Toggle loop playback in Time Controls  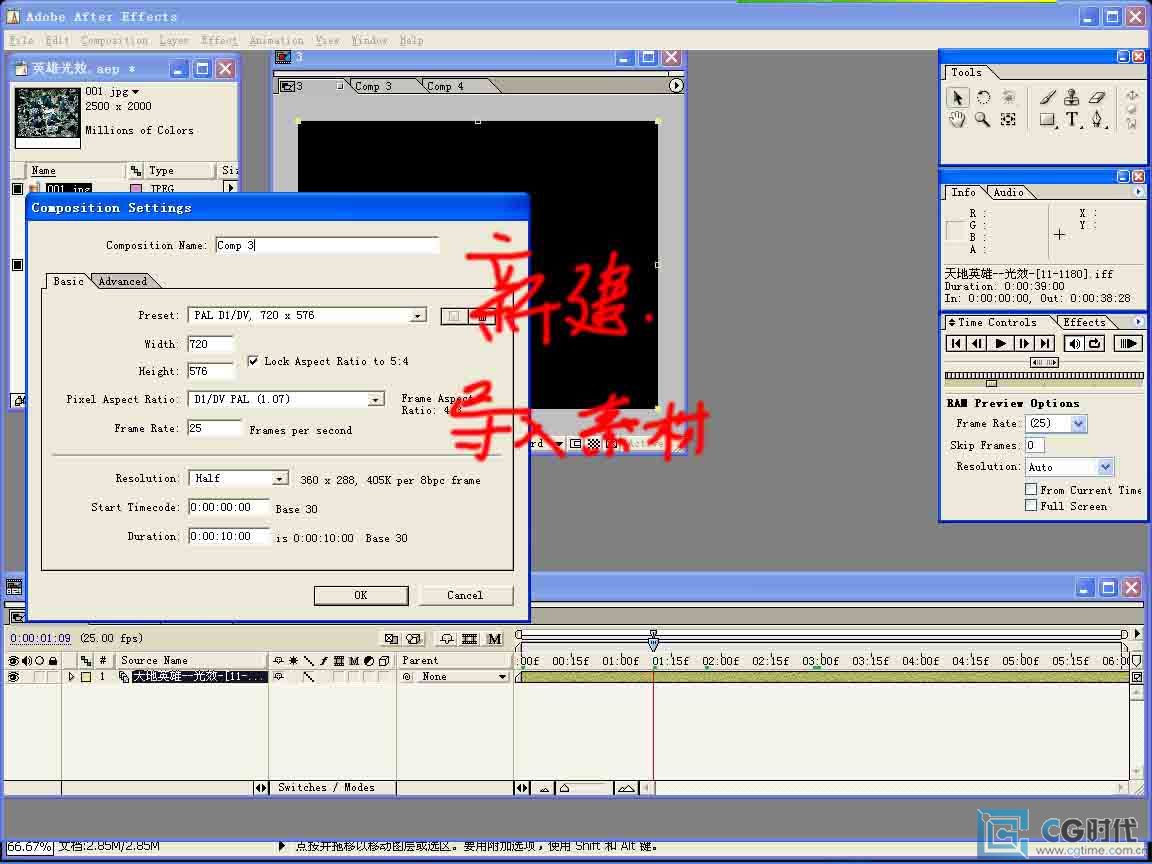pyautogui.click(x=1095, y=343)
